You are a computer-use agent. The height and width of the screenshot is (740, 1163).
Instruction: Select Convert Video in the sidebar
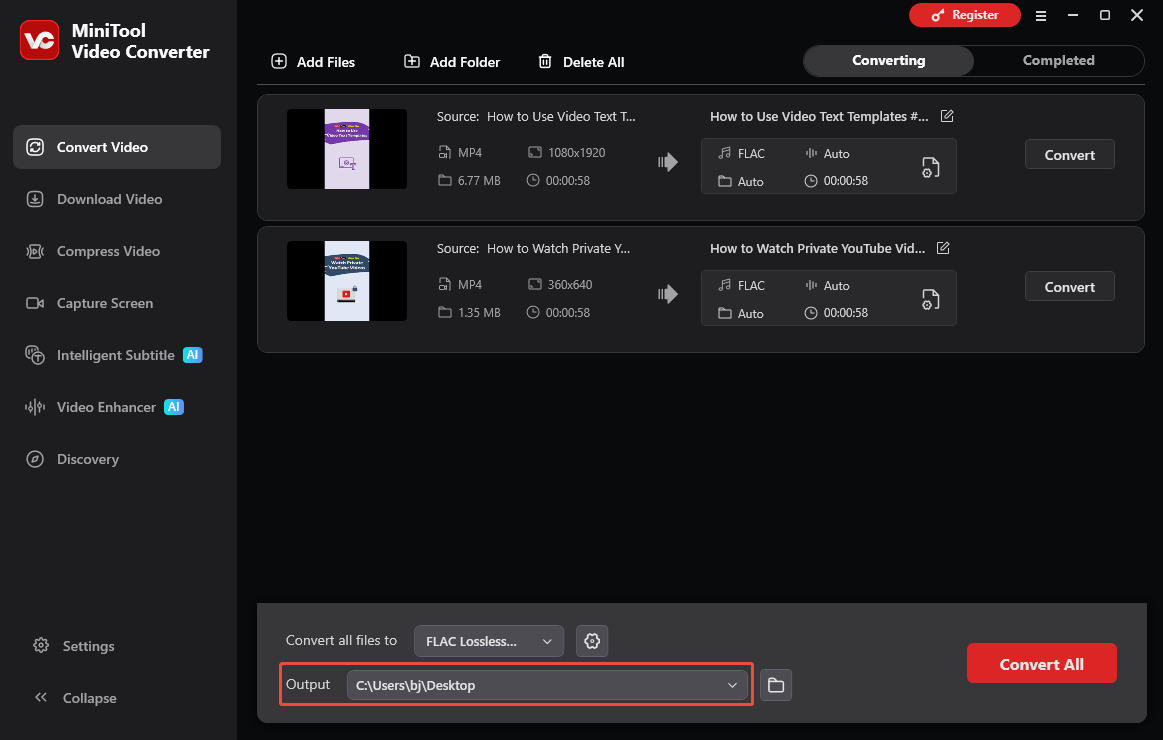(117, 147)
